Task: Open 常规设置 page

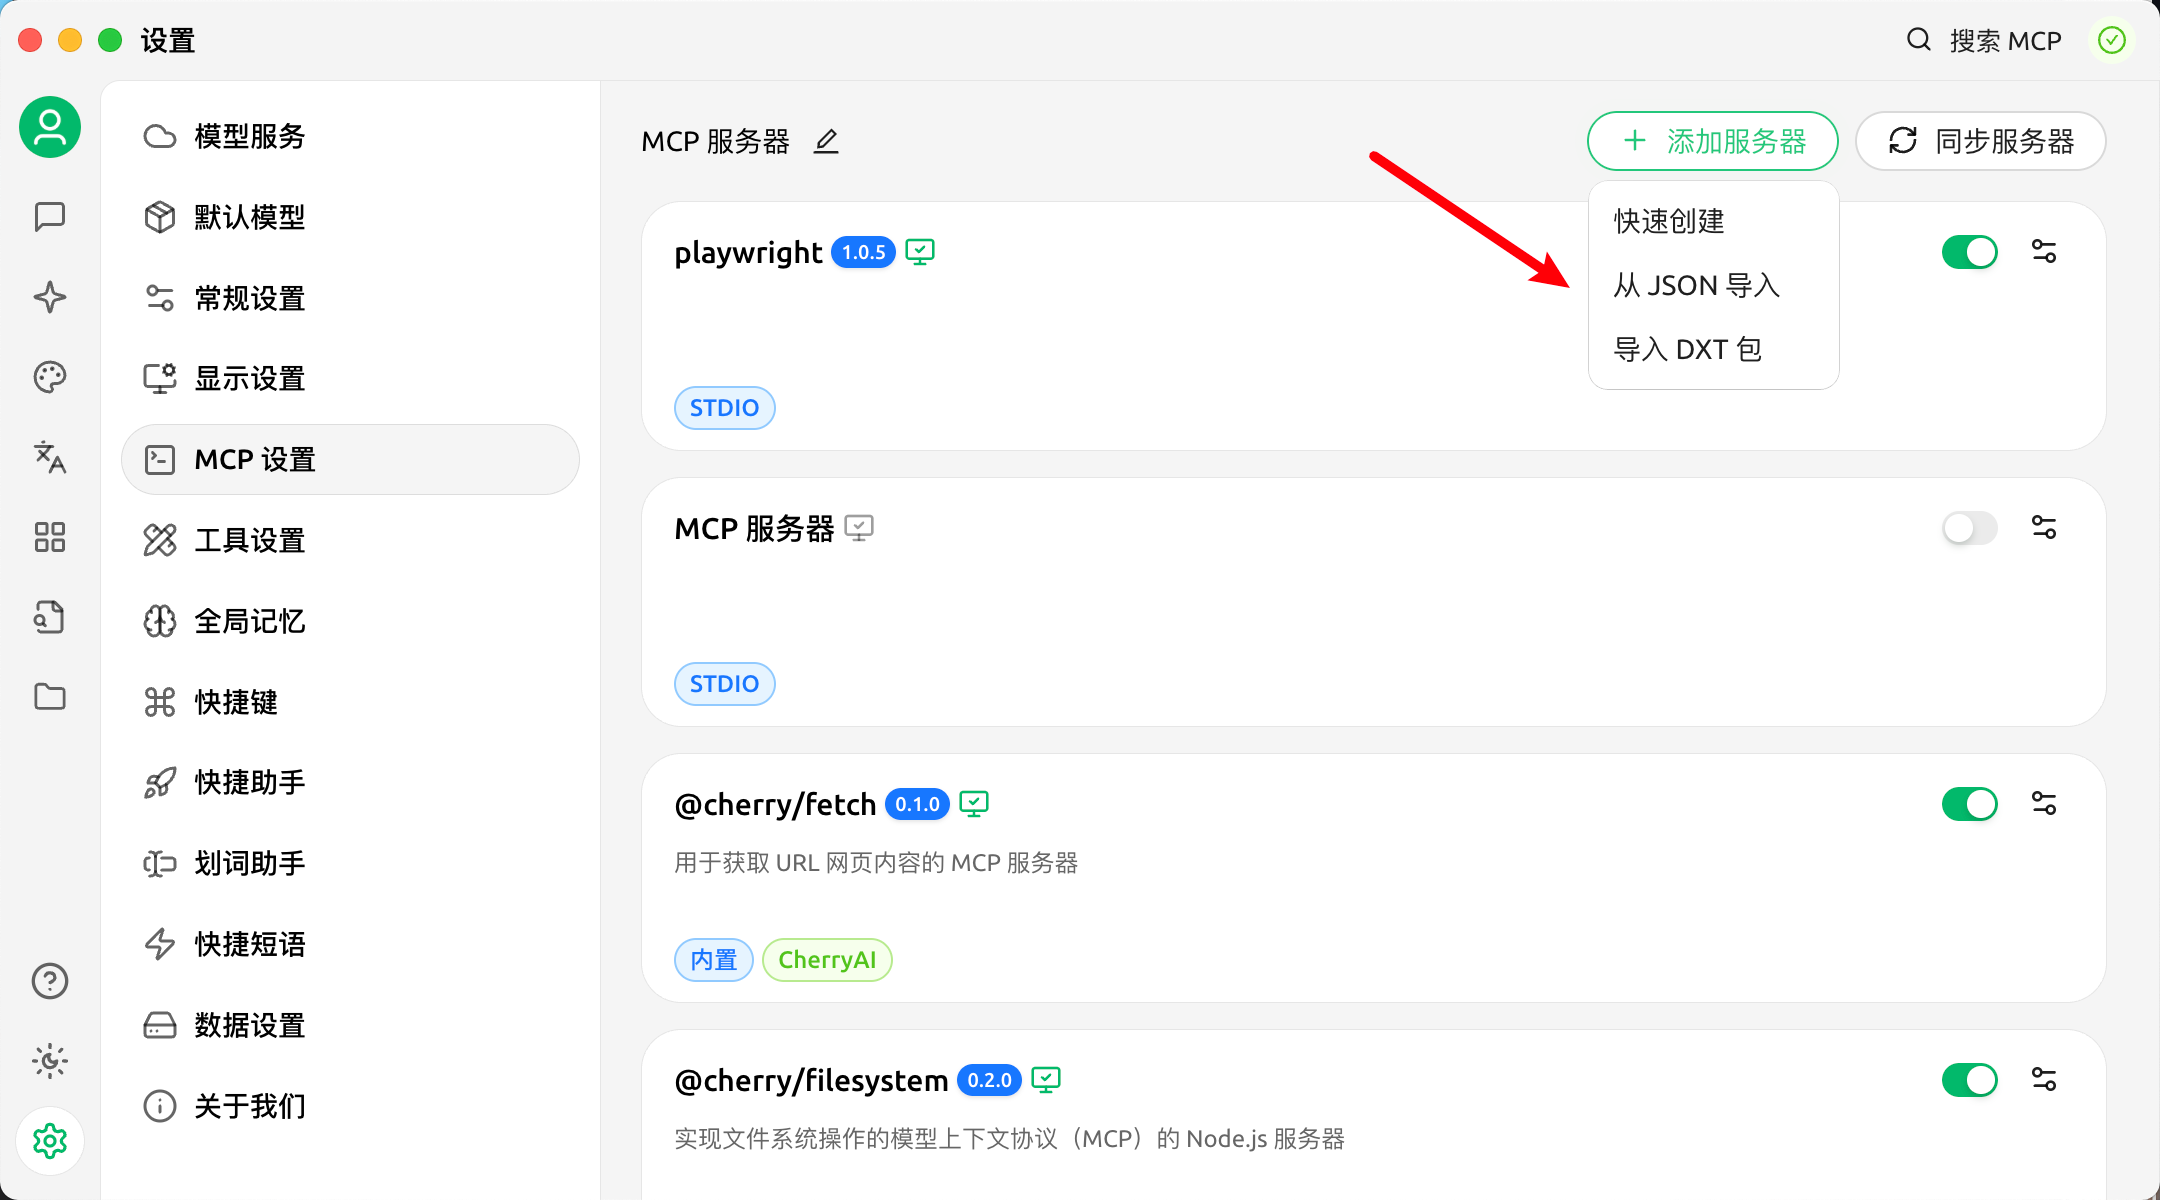Action: click(x=350, y=298)
